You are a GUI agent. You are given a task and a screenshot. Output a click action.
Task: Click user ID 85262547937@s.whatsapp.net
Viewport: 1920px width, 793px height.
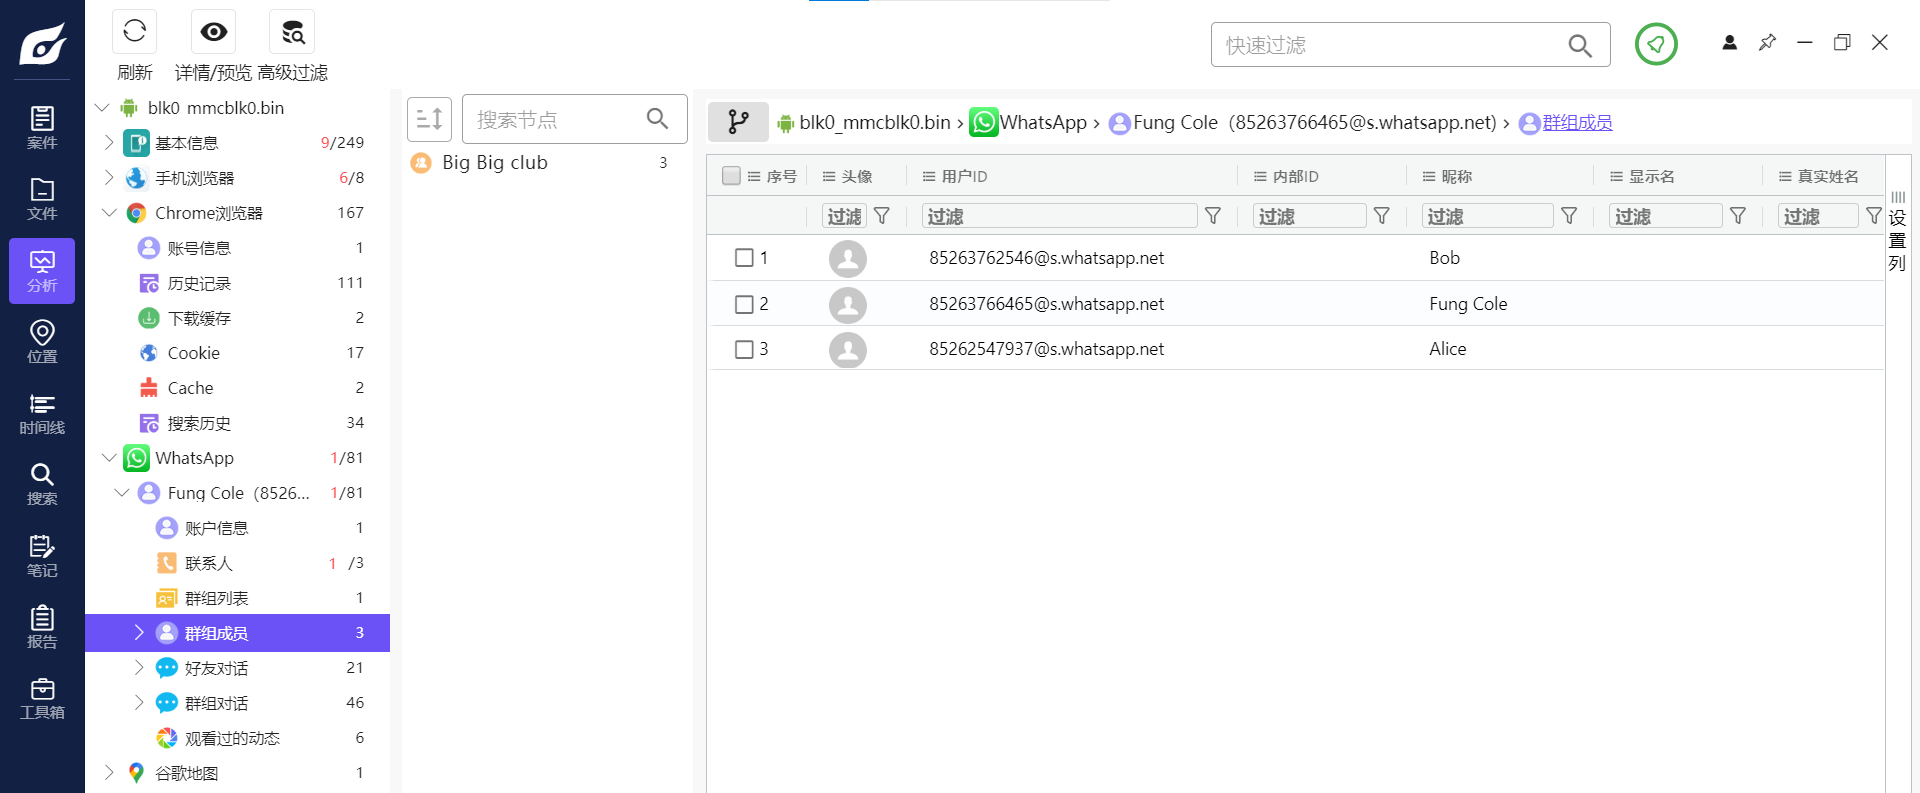click(1046, 349)
